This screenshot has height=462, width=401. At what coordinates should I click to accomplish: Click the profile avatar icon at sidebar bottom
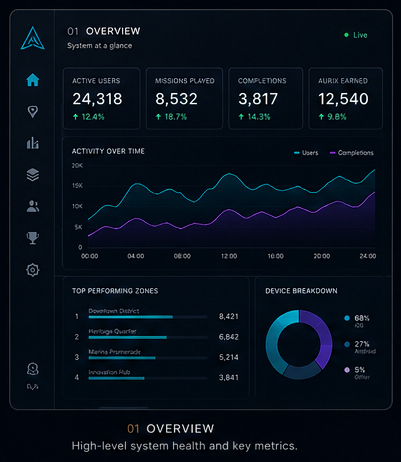(x=33, y=369)
